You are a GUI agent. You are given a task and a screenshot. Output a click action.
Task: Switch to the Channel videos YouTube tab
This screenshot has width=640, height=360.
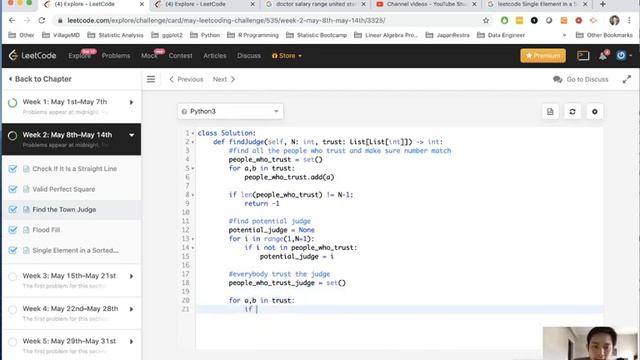(426, 4)
